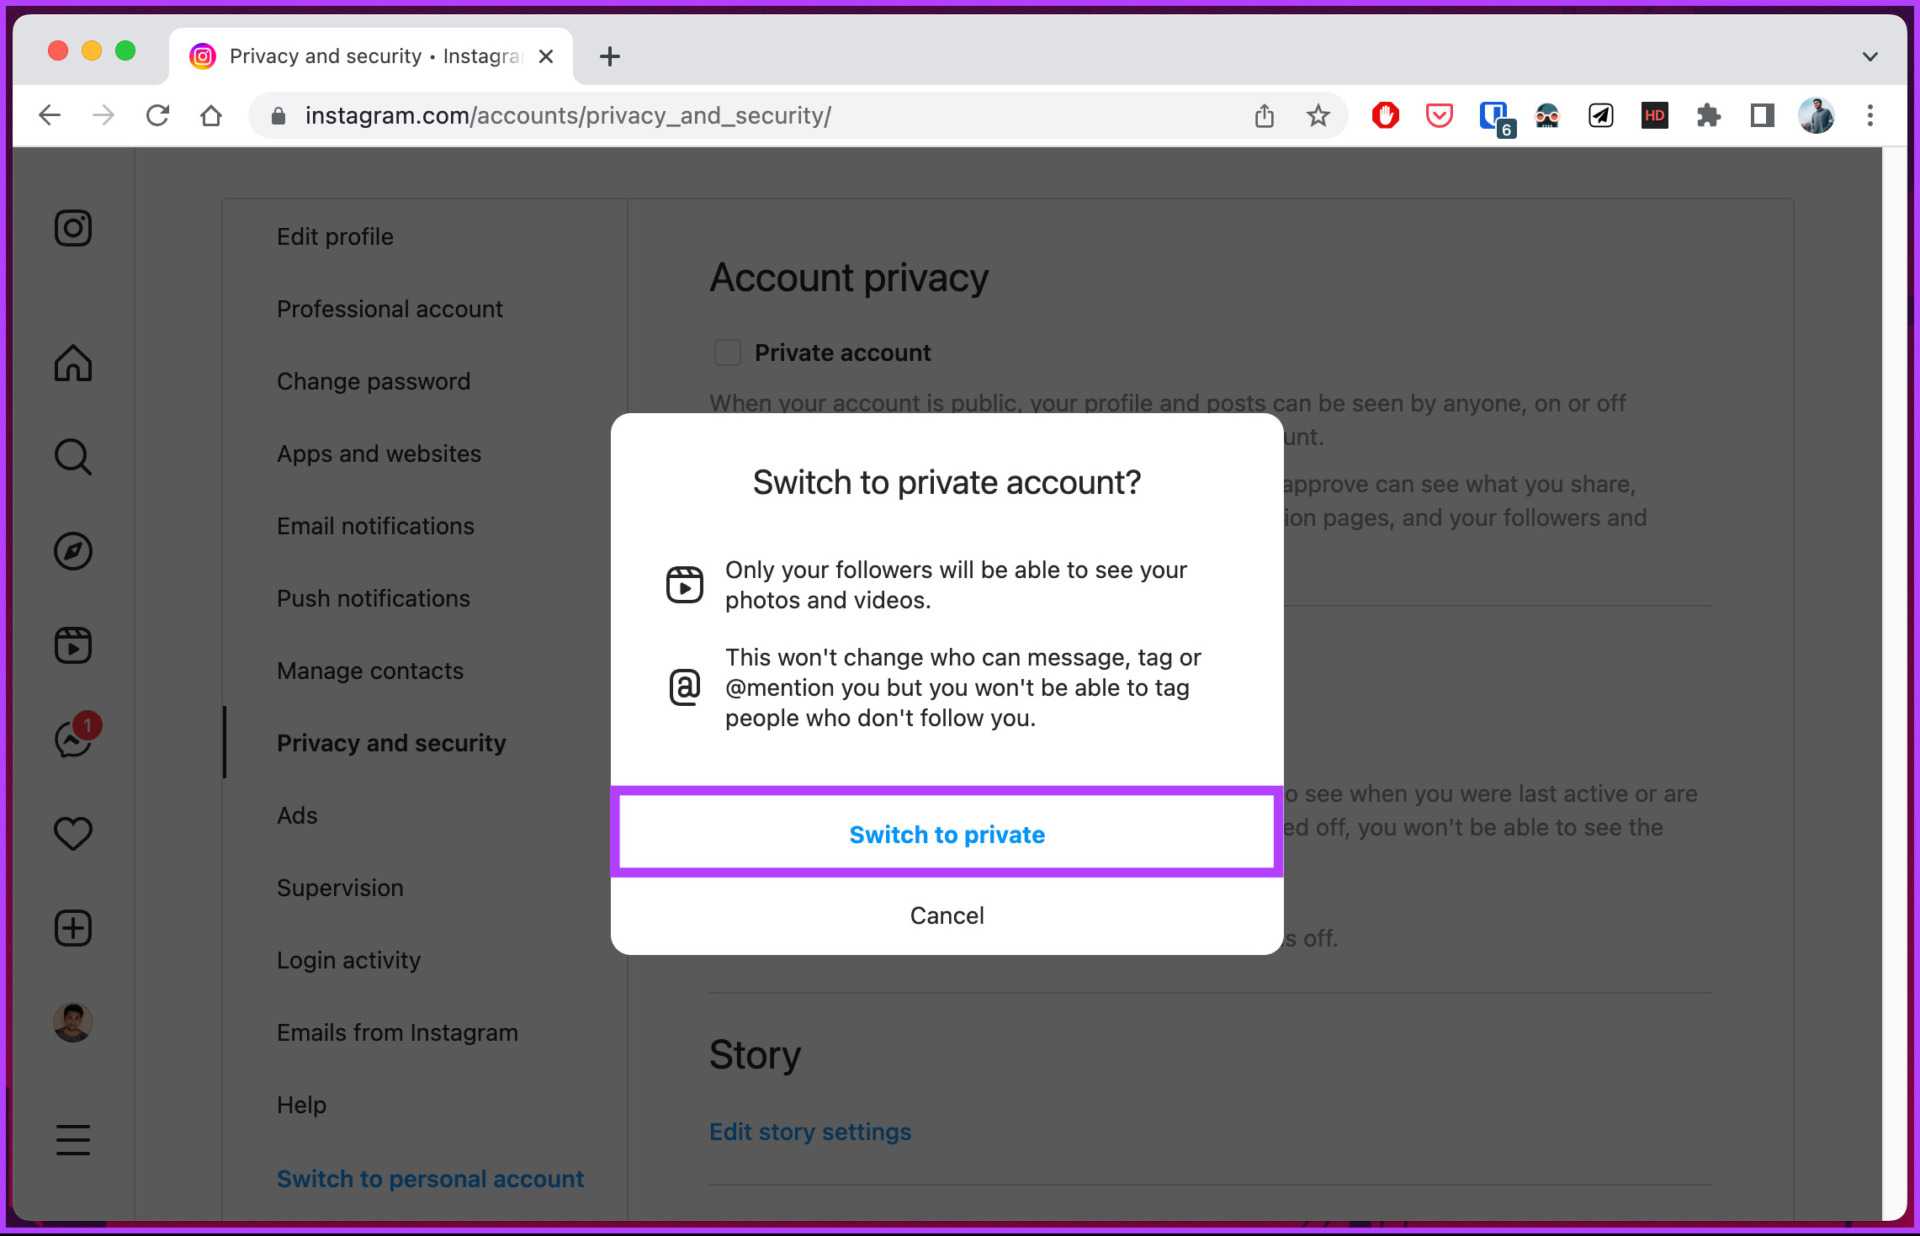Open Messenger with one unread notification
This screenshot has height=1236, width=1920.
coord(73,739)
